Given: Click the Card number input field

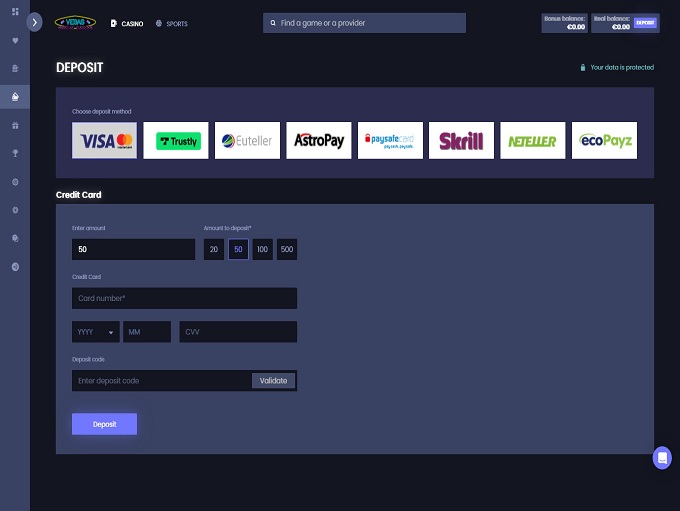Looking at the screenshot, I should (x=184, y=298).
